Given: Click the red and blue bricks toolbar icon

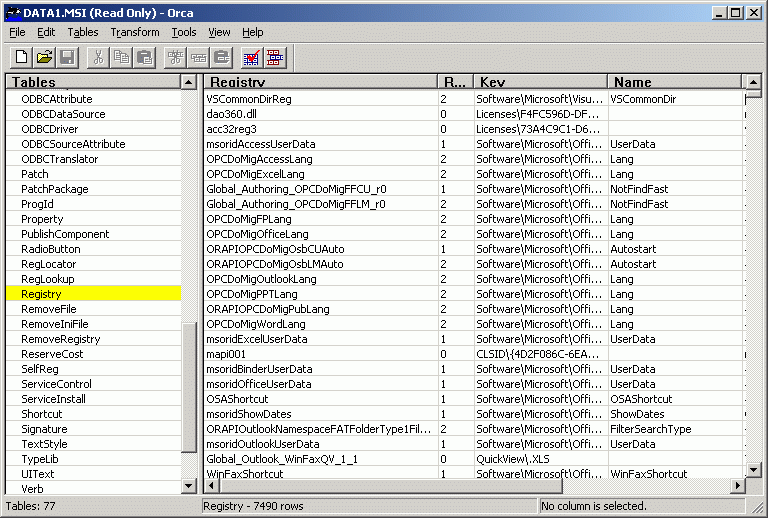Looking at the screenshot, I should coord(275,57).
